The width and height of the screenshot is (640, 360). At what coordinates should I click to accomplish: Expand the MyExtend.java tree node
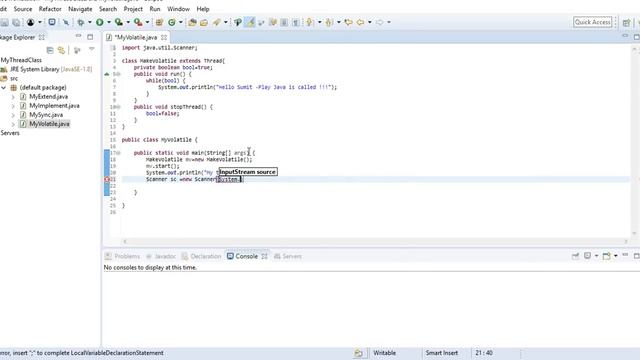(x=13, y=97)
